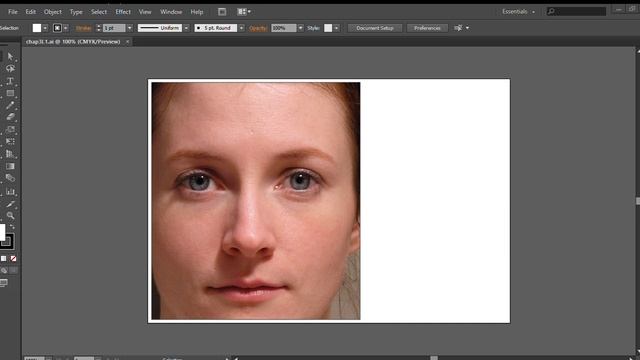Image resolution: width=640 pixels, height=360 pixels.
Task: Open the Window menu
Action: point(171,12)
